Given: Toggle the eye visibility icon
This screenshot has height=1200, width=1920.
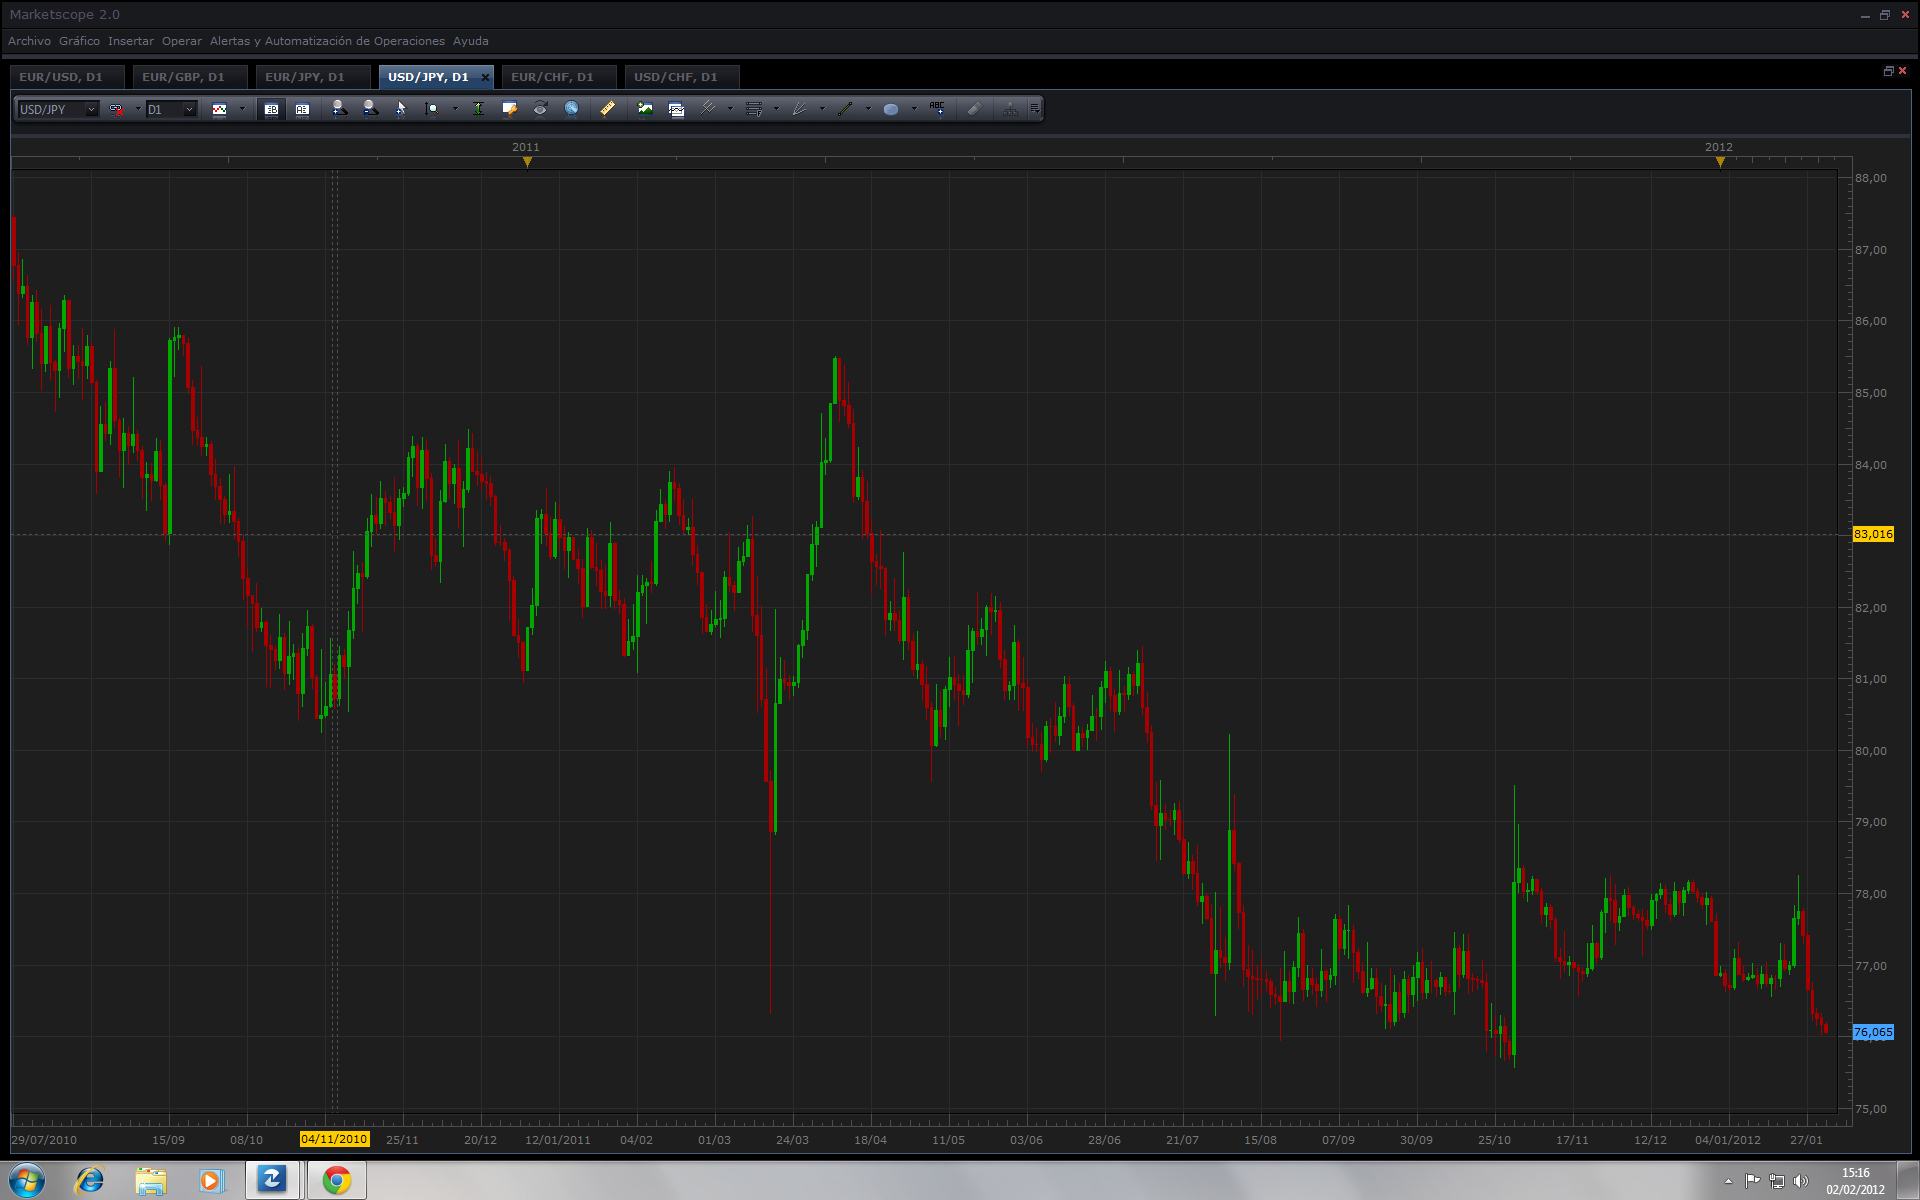Looking at the screenshot, I should pos(540,109).
